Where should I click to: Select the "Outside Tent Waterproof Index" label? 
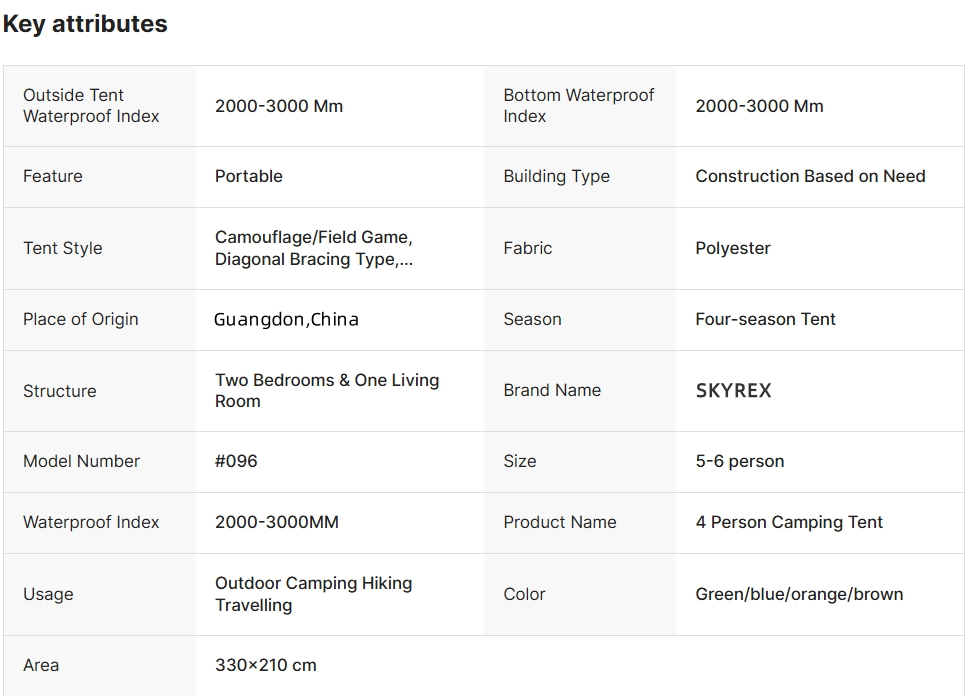pos(91,106)
